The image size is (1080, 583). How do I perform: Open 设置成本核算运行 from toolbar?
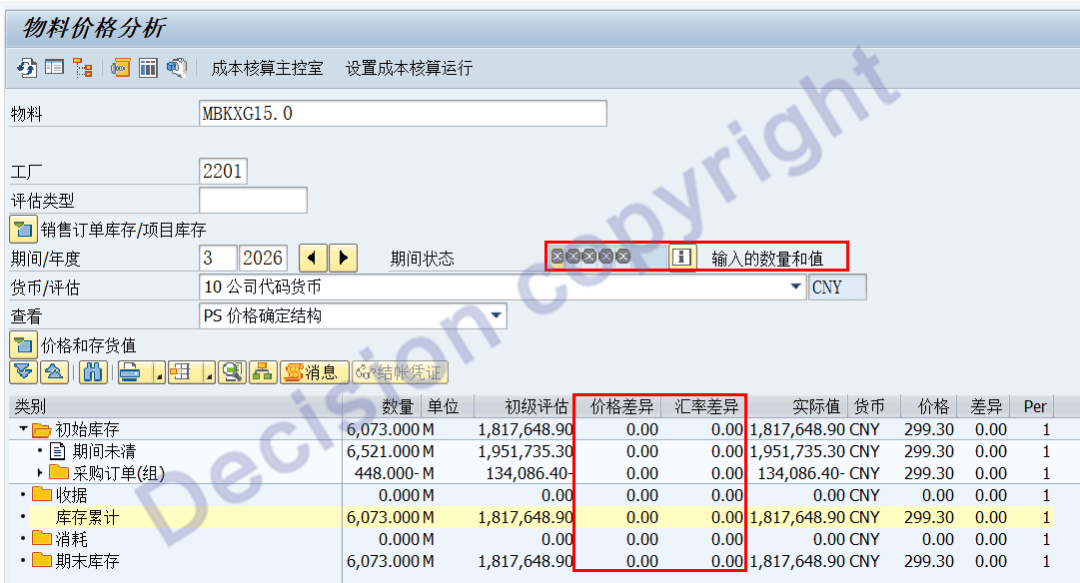[409, 68]
